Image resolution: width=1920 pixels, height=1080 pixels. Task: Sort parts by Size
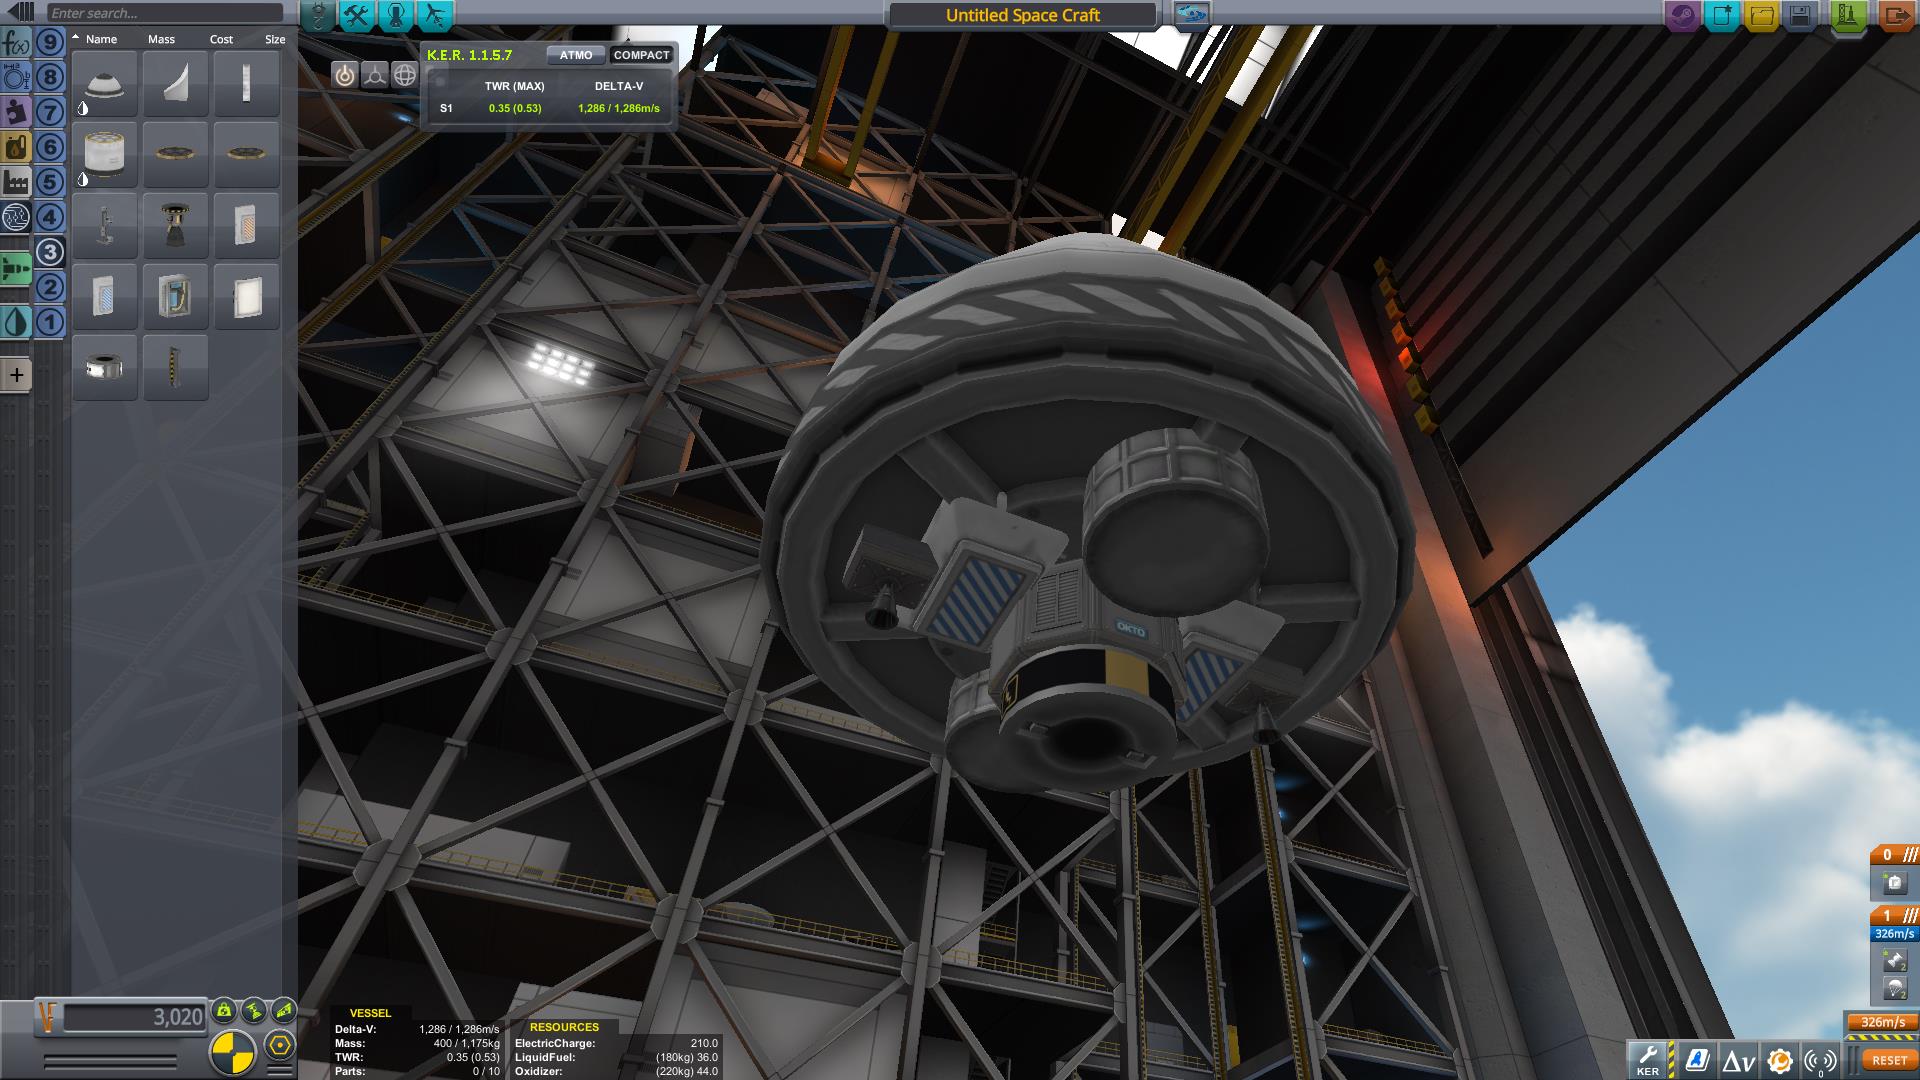coord(275,39)
